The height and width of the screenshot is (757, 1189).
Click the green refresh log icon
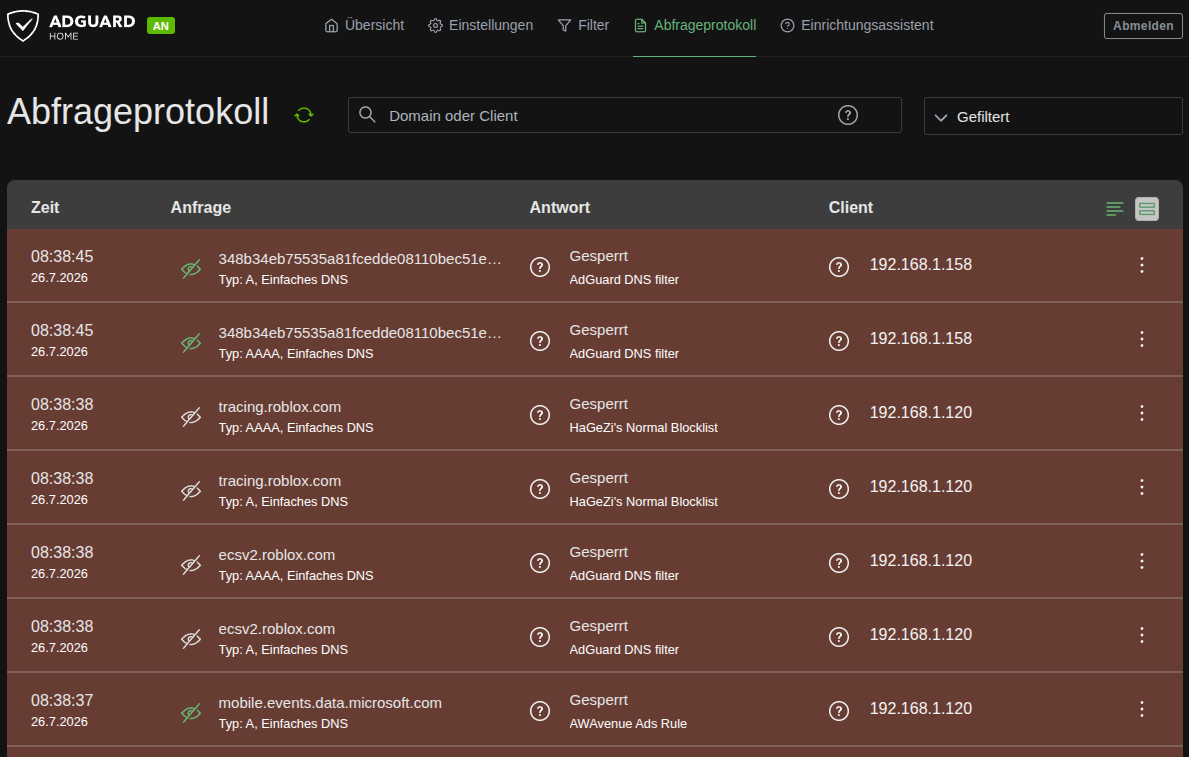tap(304, 115)
